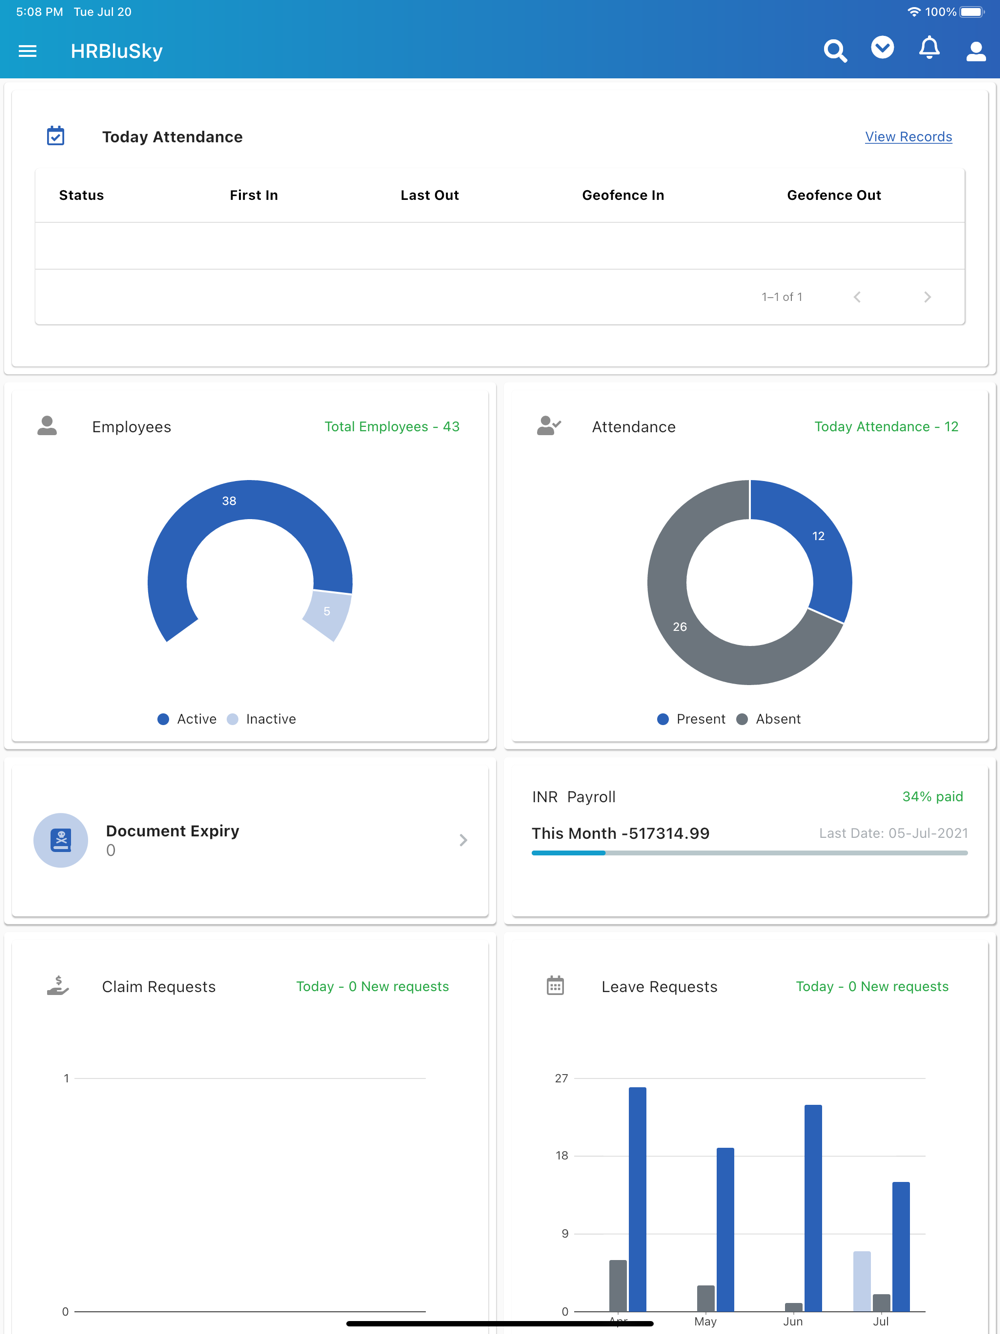The image size is (1000, 1334).
Task: Open search with the magnifier icon
Action: pos(835,51)
